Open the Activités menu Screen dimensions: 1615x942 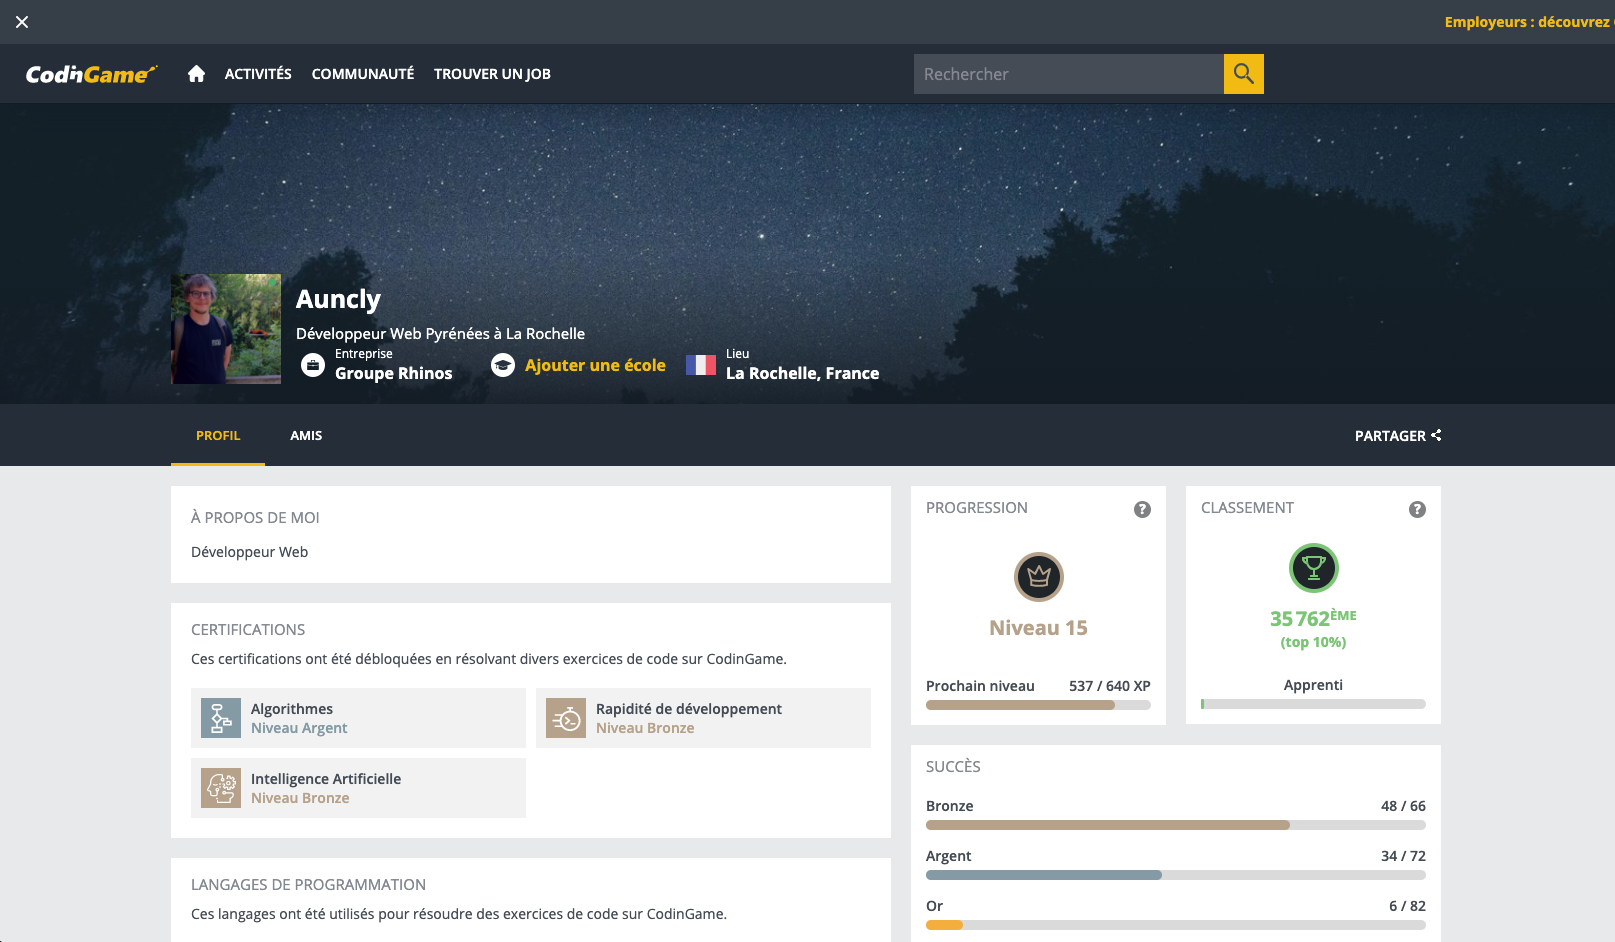(258, 73)
